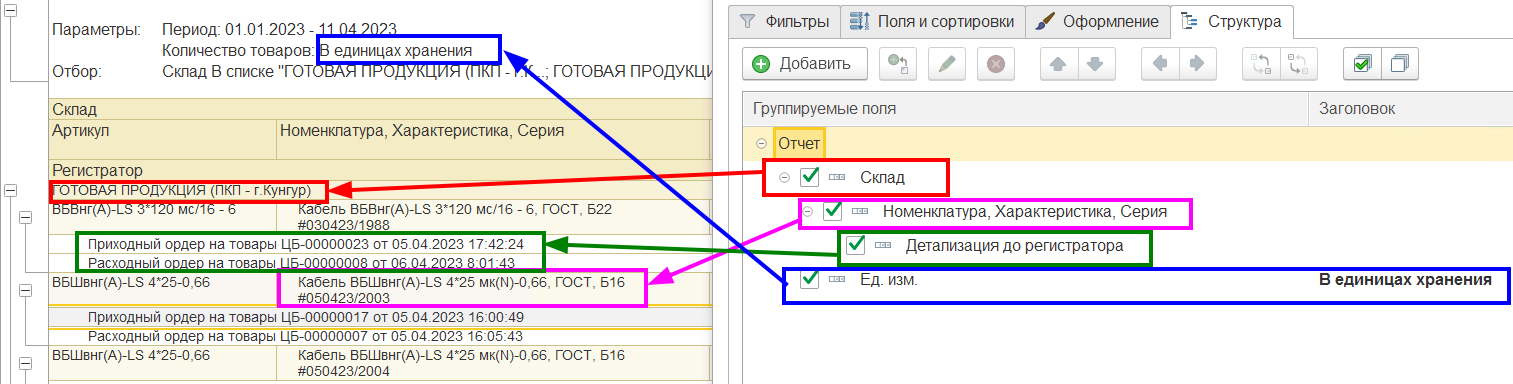
Task: Disable the Ед. изм. checkbox
Action: point(810,280)
